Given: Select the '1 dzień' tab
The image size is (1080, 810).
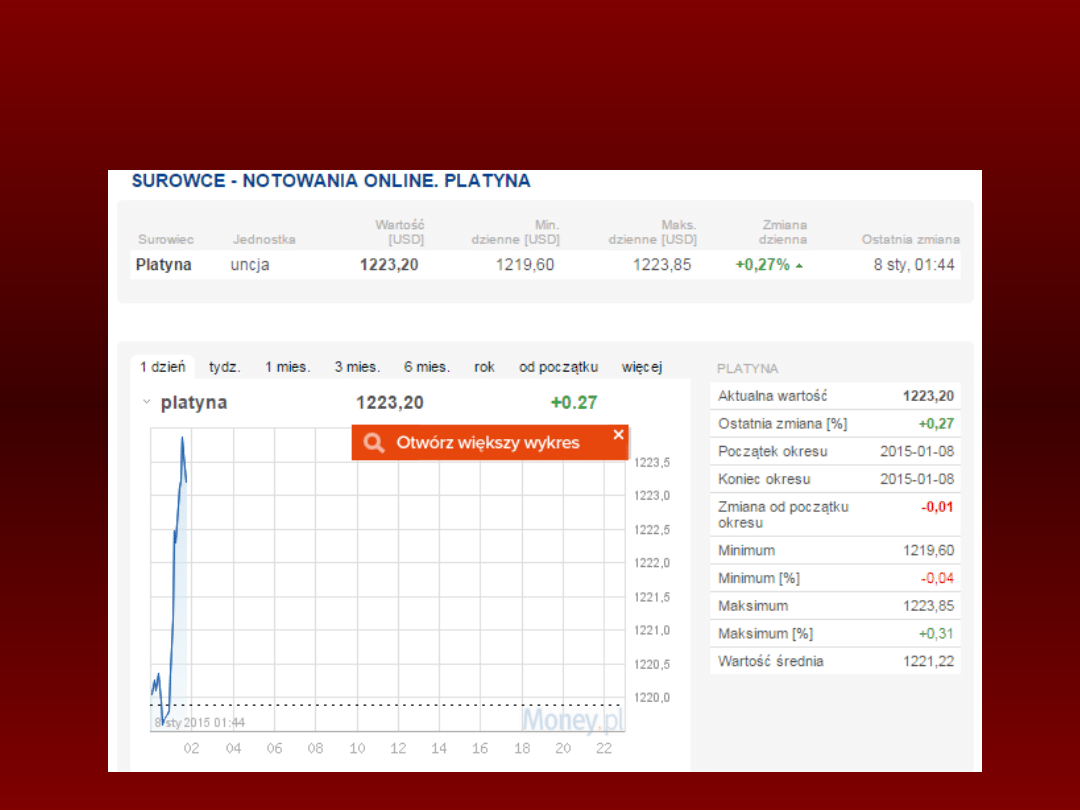Looking at the screenshot, I should click(162, 367).
